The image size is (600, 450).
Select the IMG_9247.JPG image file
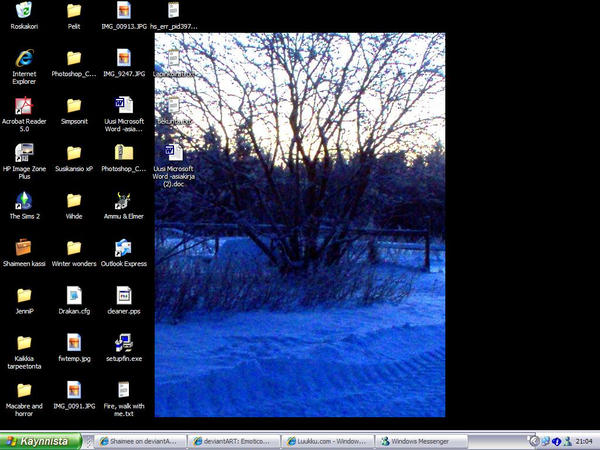124,63
